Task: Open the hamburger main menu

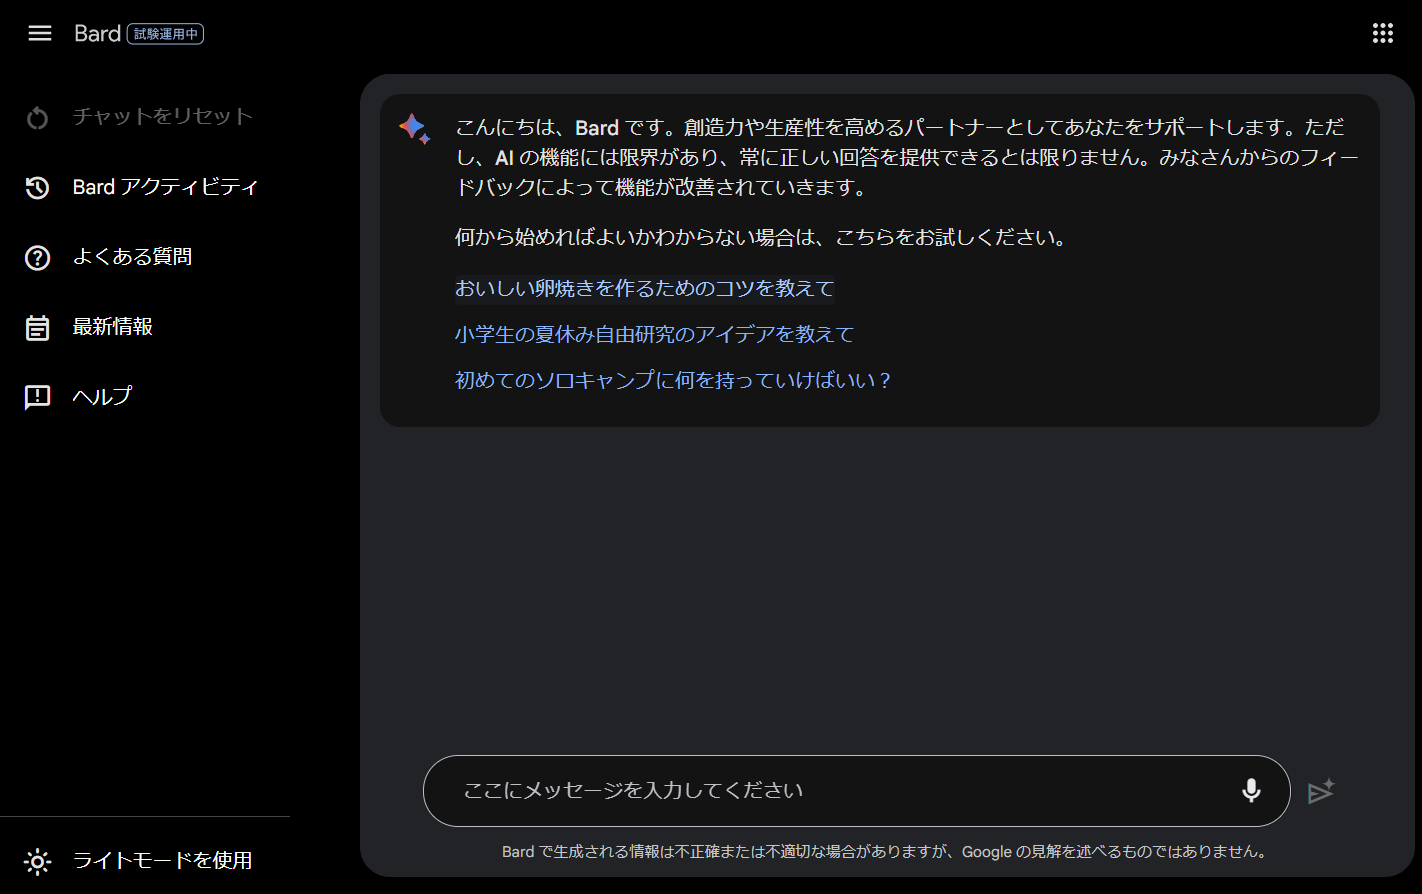Action: [40, 34]
